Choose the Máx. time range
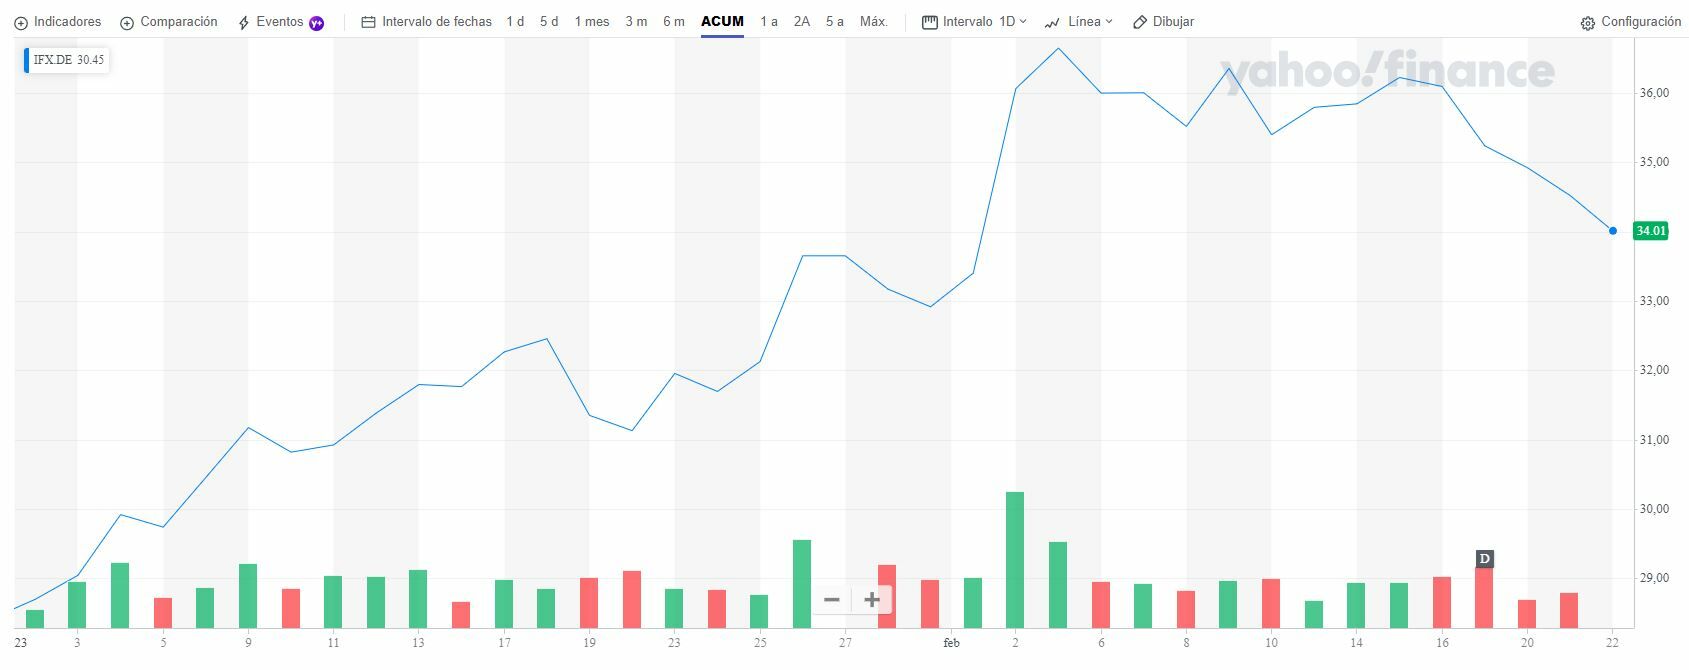This screenshot has height=670, width=1689. [x=873, y=22]
